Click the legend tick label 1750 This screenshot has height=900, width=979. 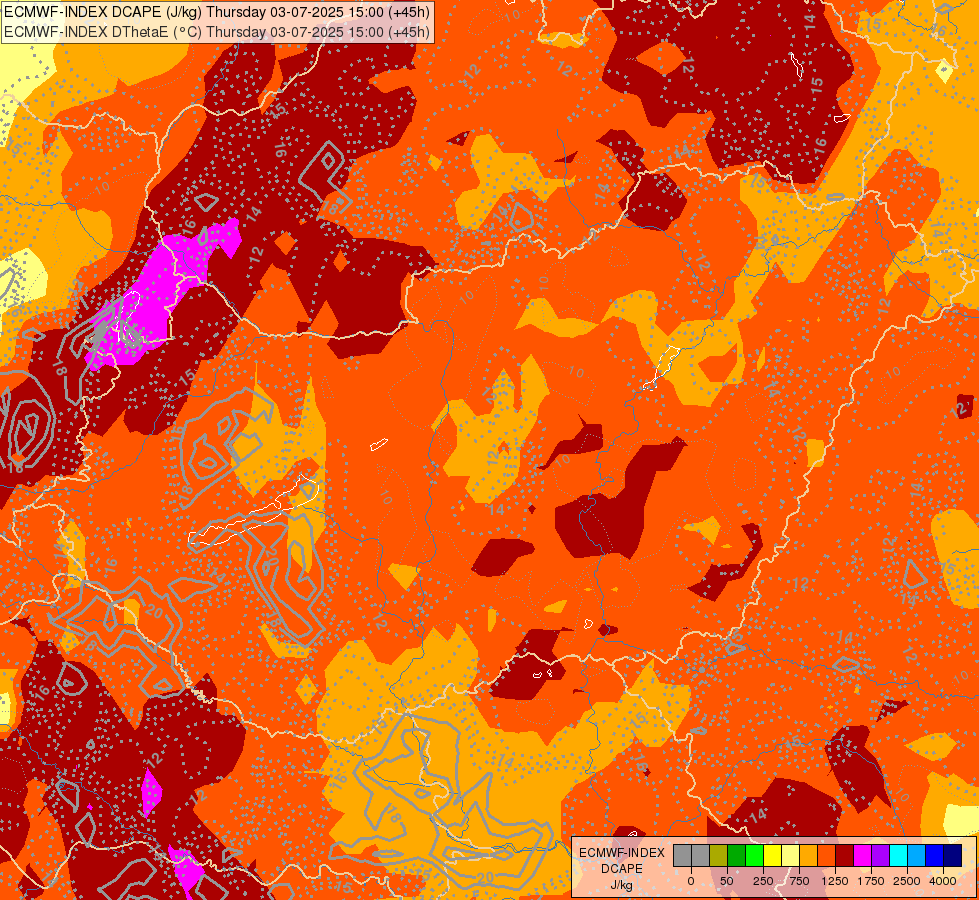tap(871, 881)
